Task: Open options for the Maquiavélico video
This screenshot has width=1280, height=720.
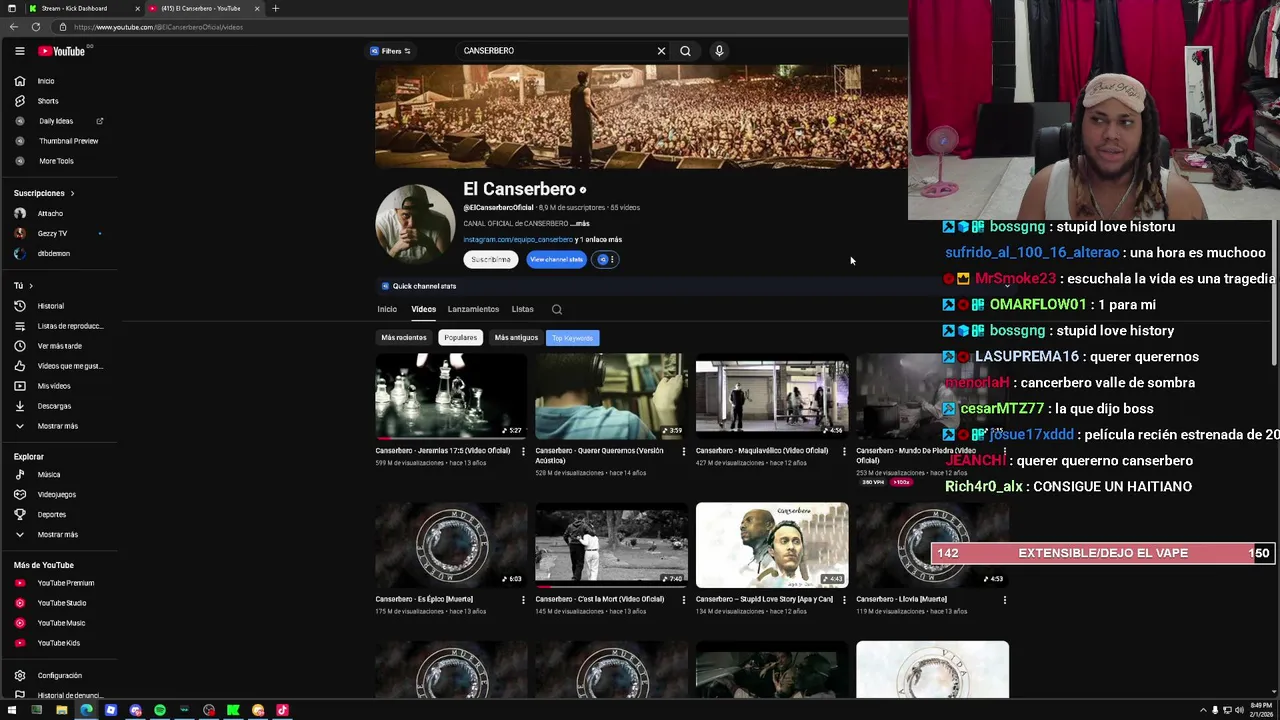Action: tap(844, 452)
